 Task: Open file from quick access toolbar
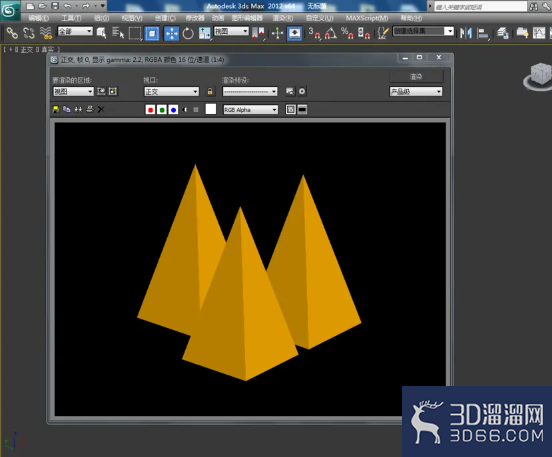click(x=42, y=6)
